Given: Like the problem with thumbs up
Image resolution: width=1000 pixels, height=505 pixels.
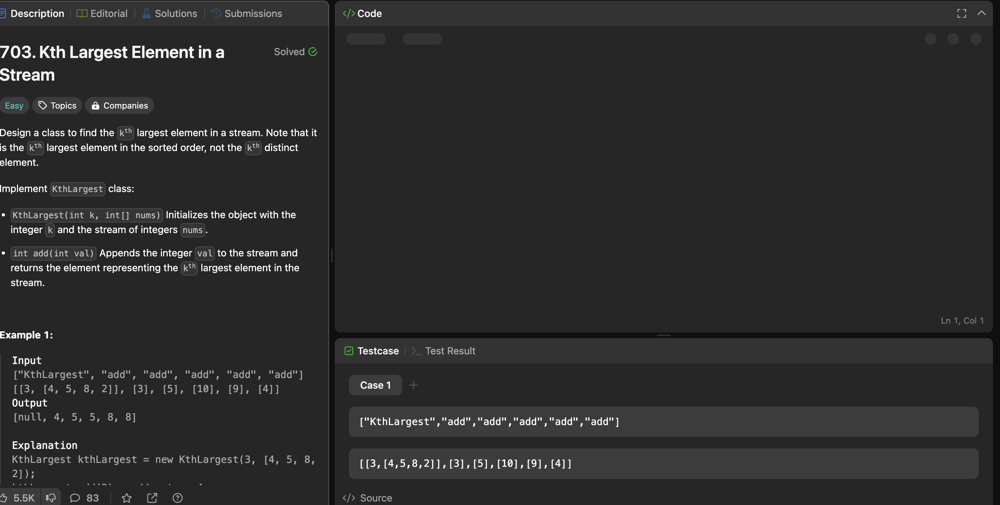Looking at the screenshot, I should point(6,497).
